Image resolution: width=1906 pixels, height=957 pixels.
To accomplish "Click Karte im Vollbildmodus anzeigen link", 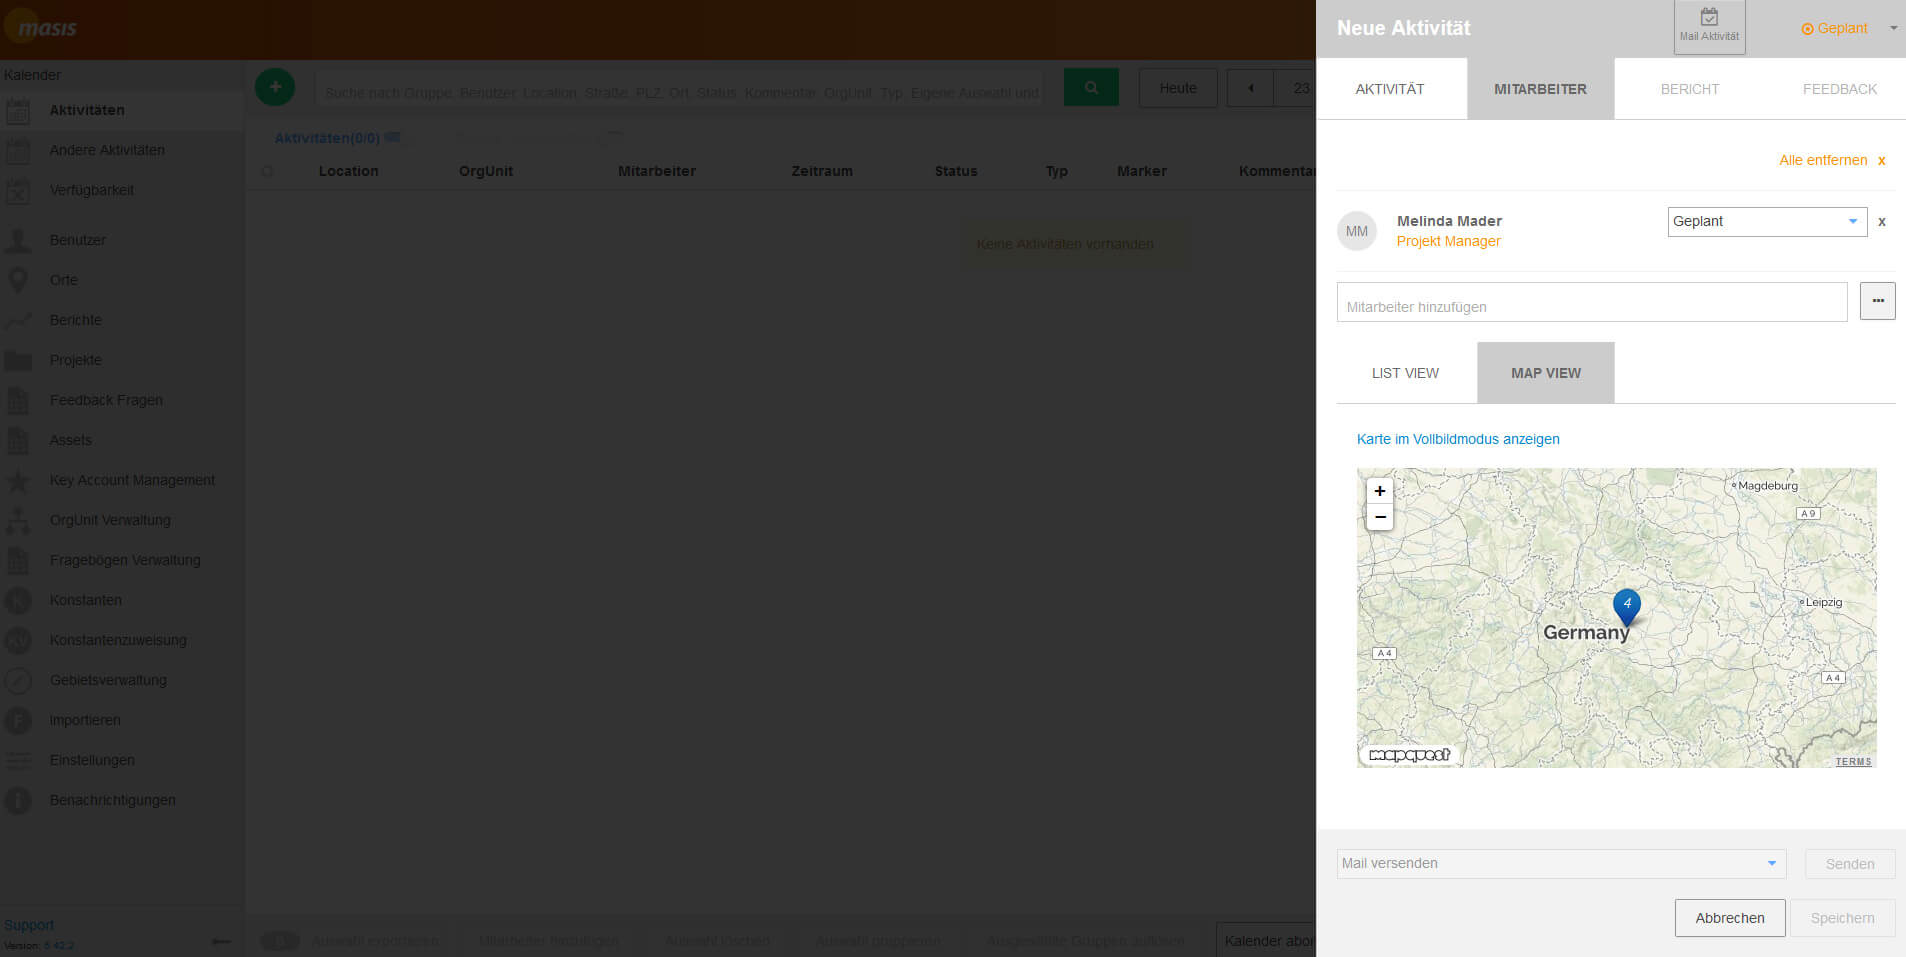I will pos(1458,439).
